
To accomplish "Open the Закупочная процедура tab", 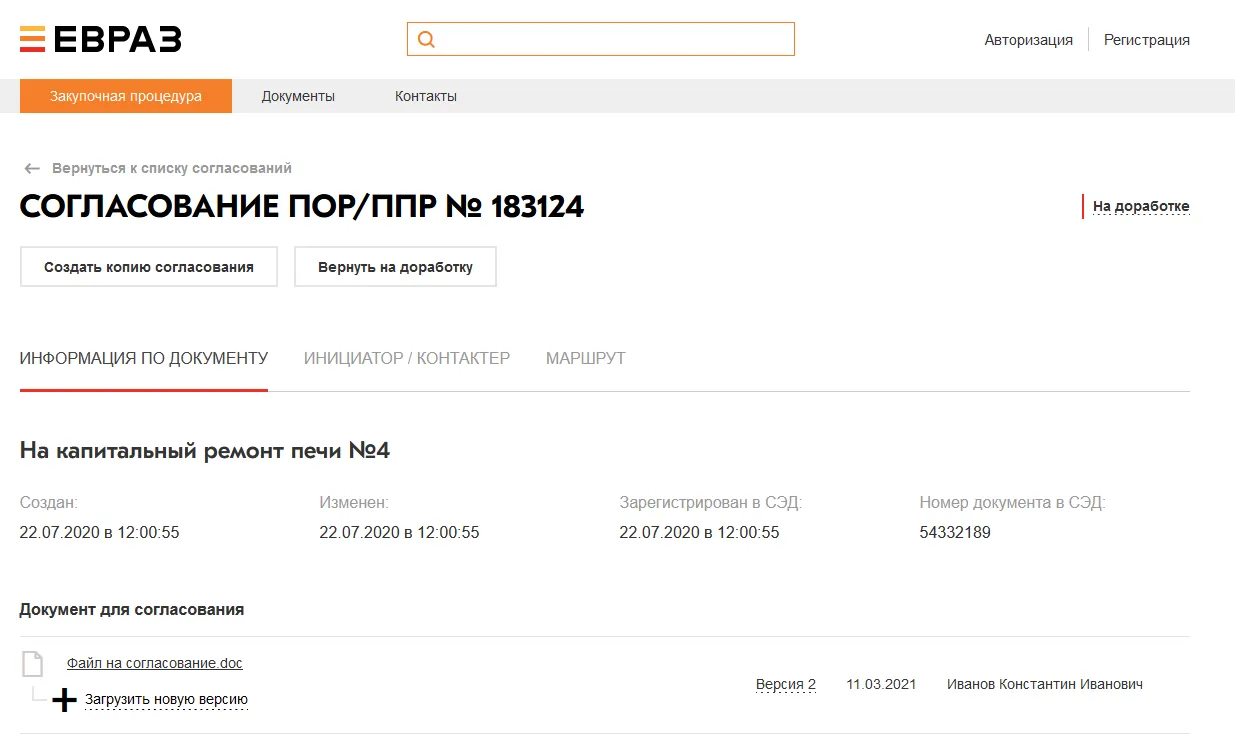I will point(125,96).
